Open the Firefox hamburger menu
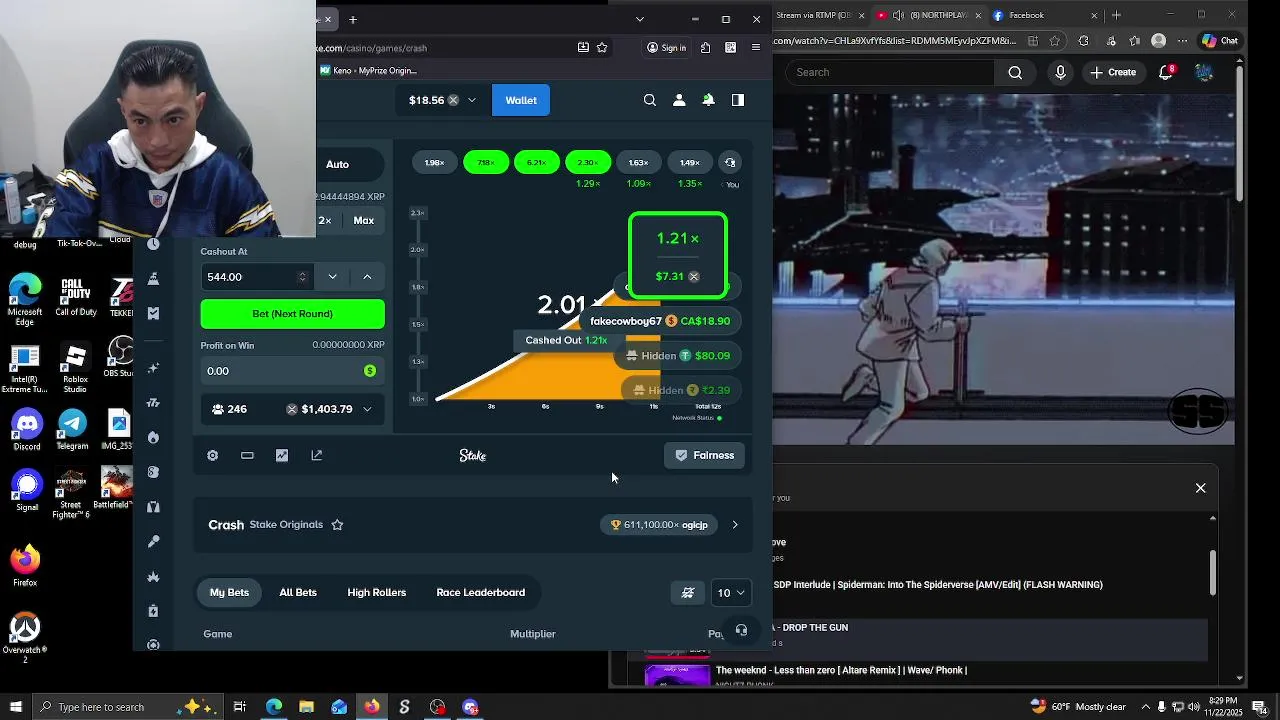Image resolution: width=1280 pixels, height=720 pixels. pos(755,47)
